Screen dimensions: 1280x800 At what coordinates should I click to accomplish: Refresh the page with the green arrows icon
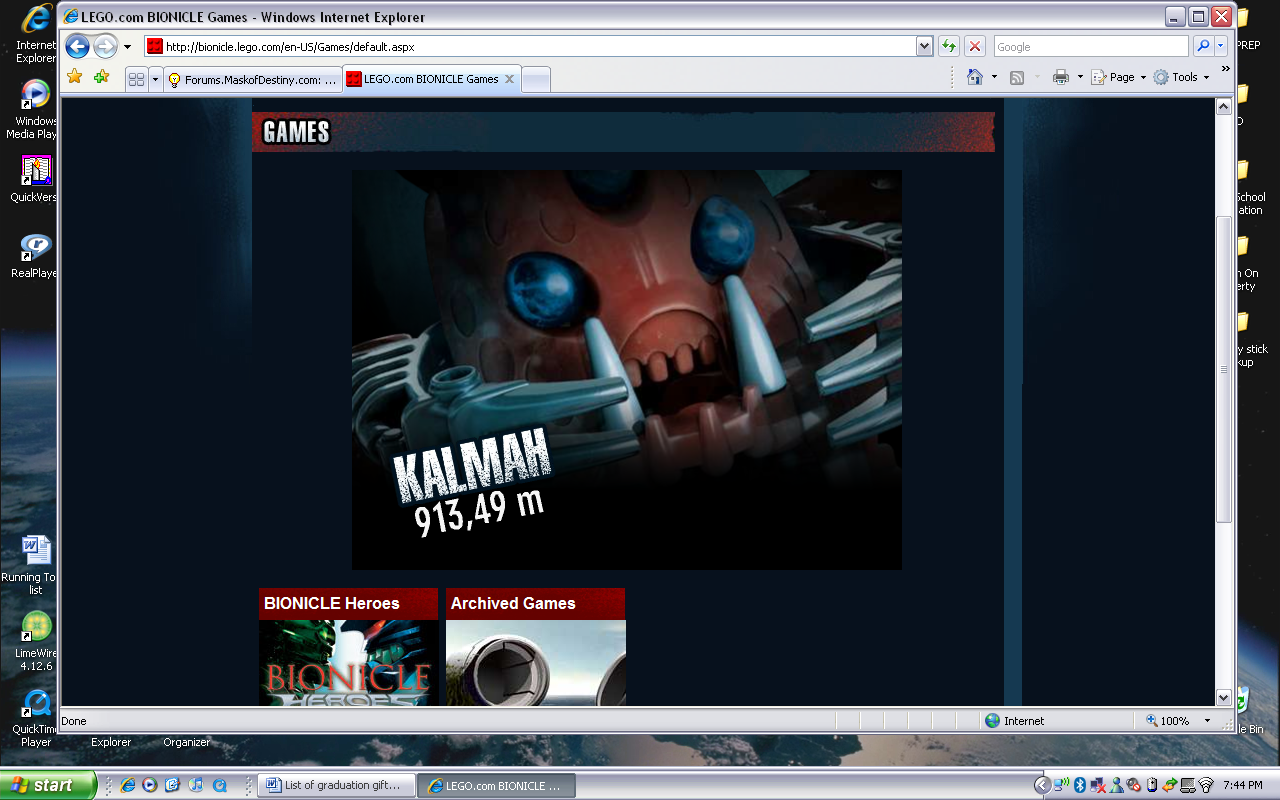tap(948, 47)
